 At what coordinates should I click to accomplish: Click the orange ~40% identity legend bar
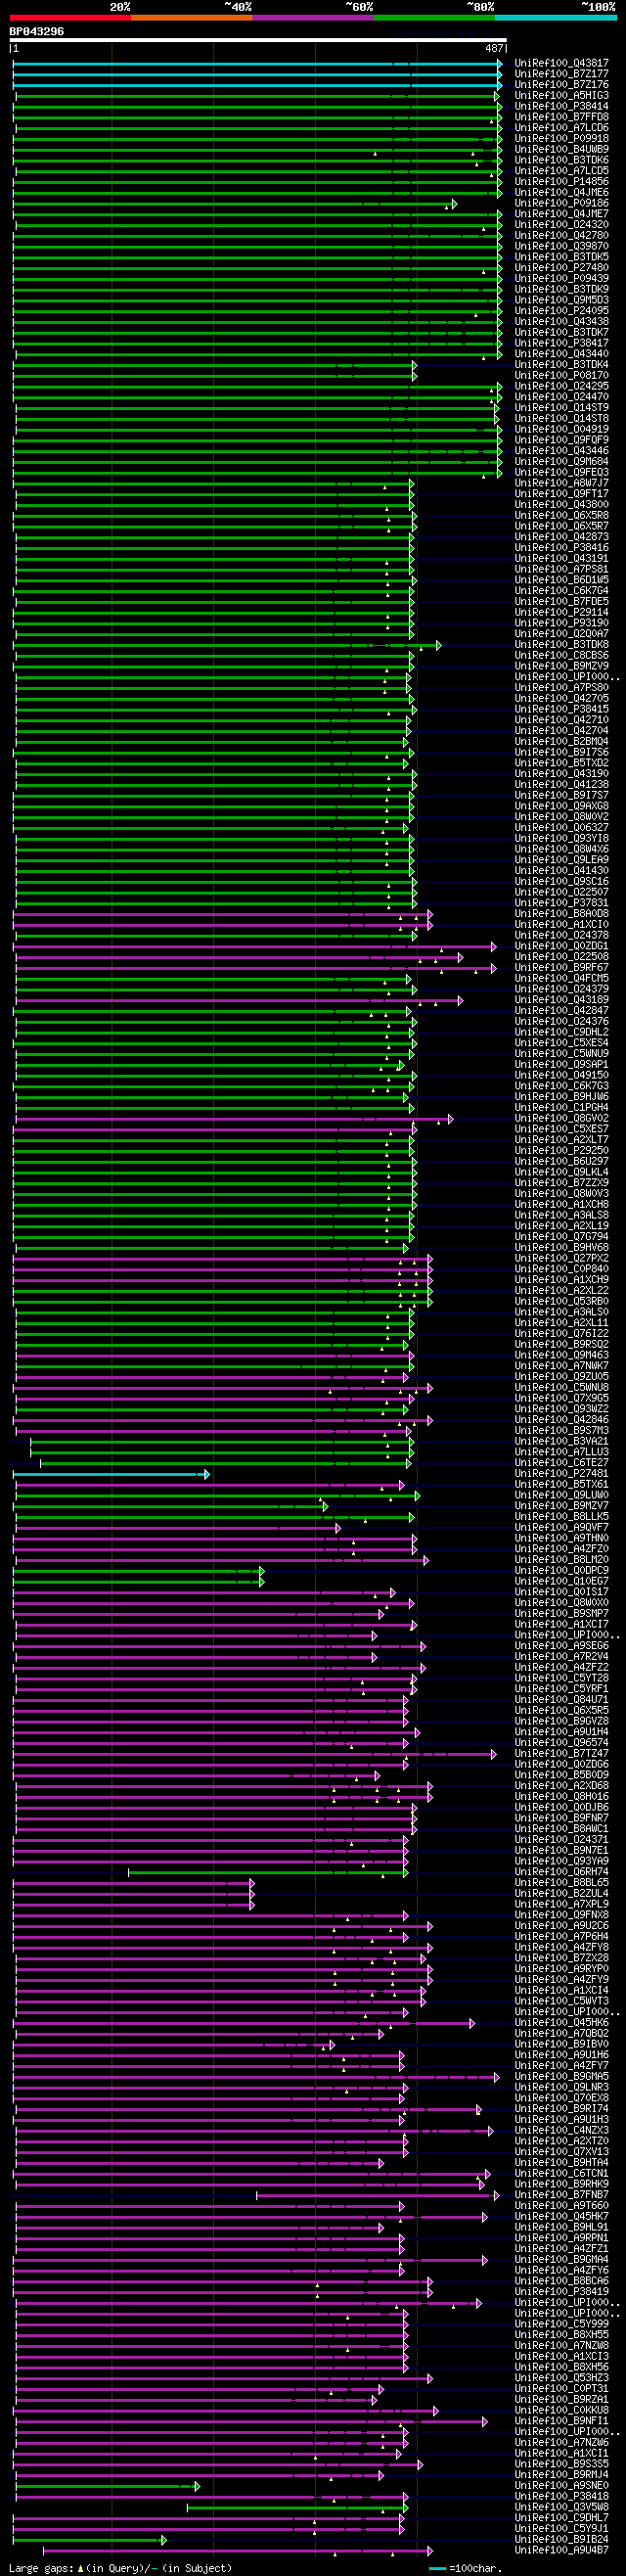[192, 17]
